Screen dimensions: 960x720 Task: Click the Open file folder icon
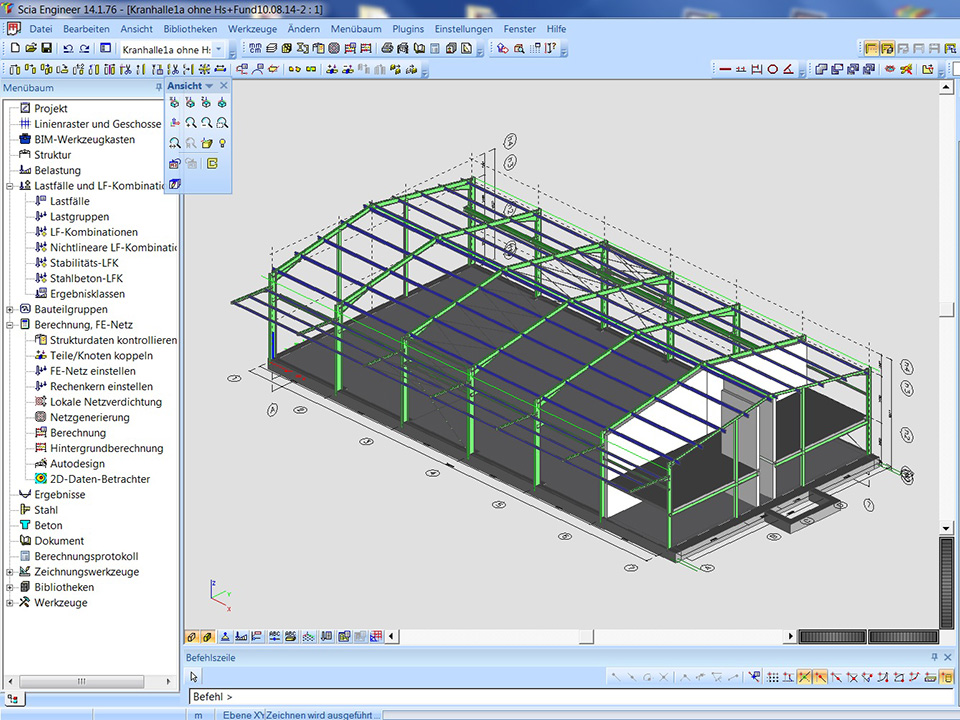(x=31, y=48)
